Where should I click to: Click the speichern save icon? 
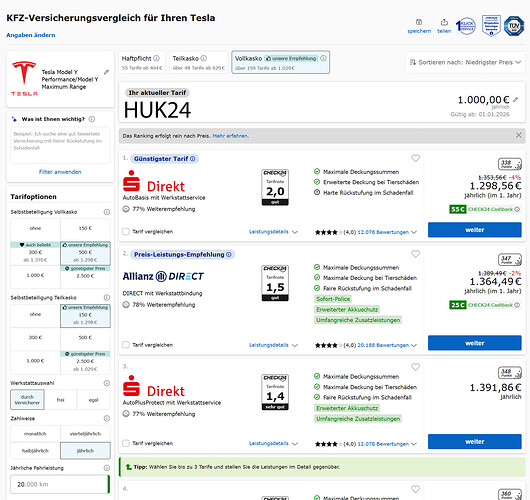click(x=419, y=22)
